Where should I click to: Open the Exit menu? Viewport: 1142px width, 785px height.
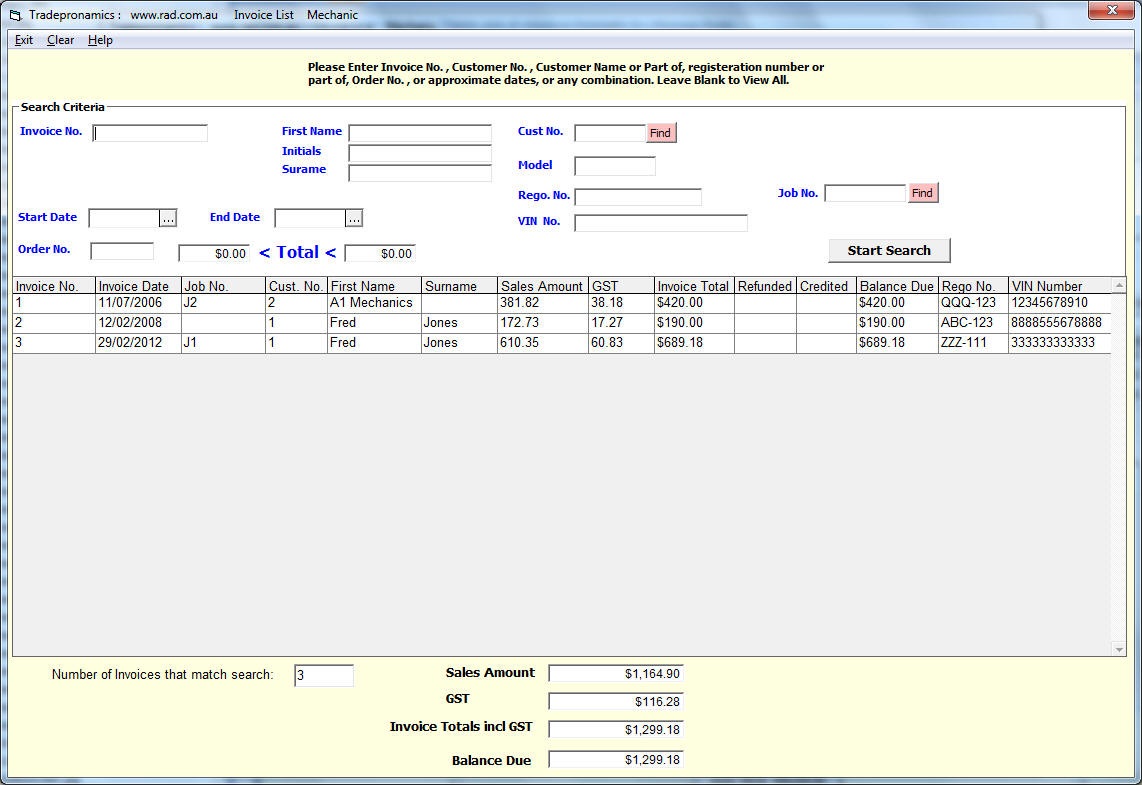tap(23, 40)
